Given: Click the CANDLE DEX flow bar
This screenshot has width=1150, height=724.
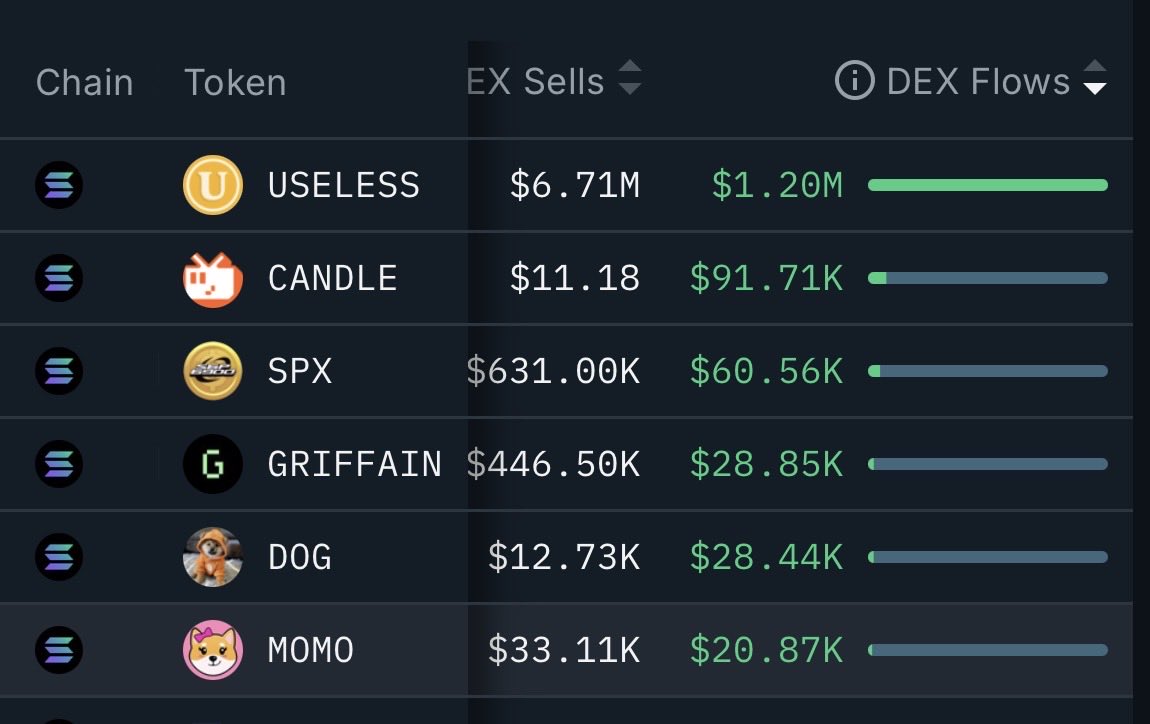Looking at the screenshot, I should click(x=987, y=278).
